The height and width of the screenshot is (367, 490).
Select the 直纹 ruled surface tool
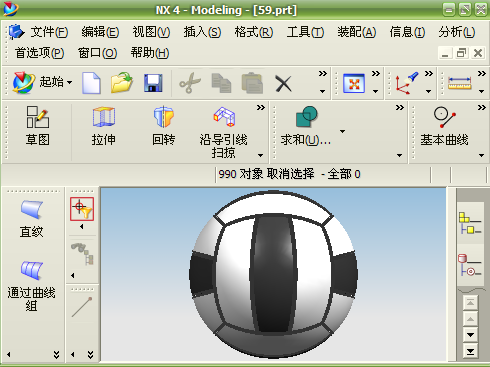click(31, 218)
